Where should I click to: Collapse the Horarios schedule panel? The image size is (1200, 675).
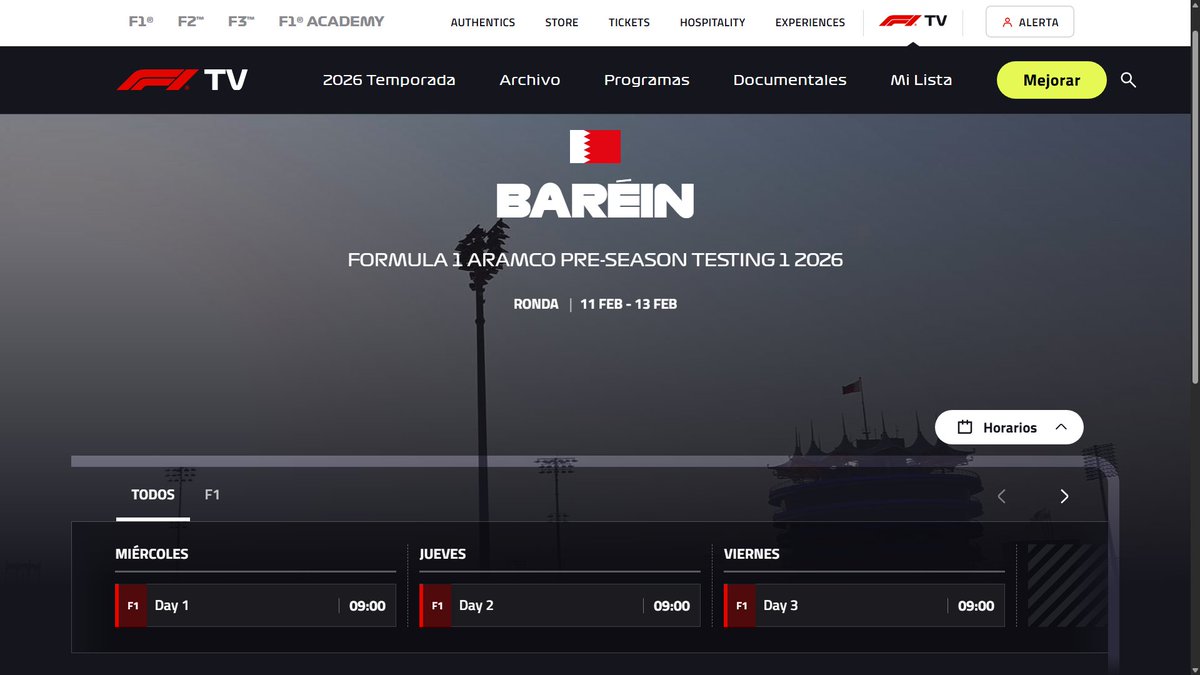click(1062, 427)
